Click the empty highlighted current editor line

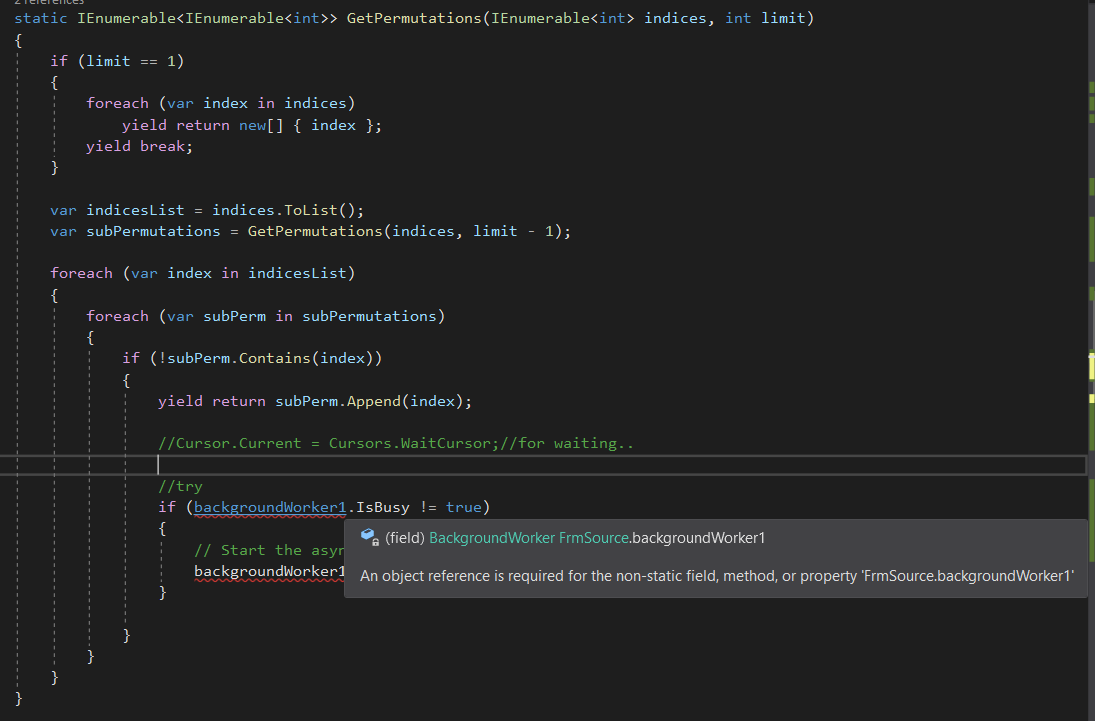pyautogui.click(x=543, y=465)
